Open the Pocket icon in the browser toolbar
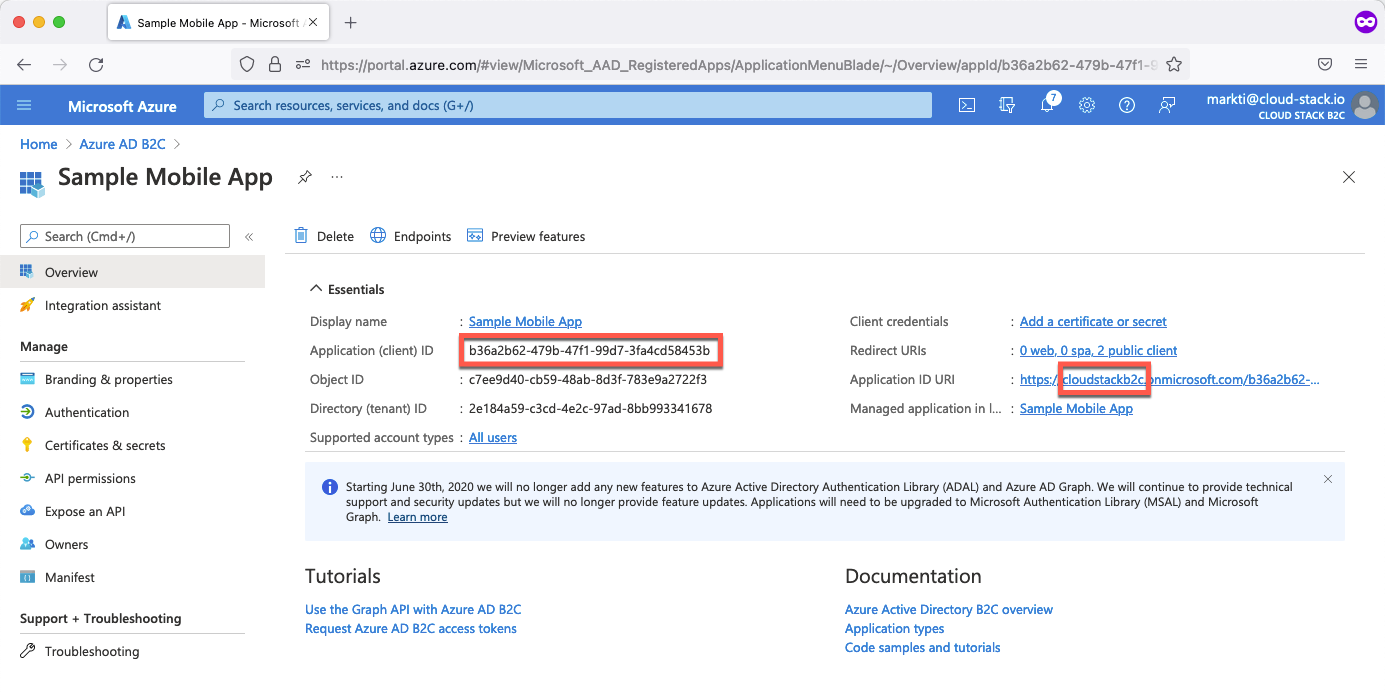1385x693 pixels. coord(1325,64)
